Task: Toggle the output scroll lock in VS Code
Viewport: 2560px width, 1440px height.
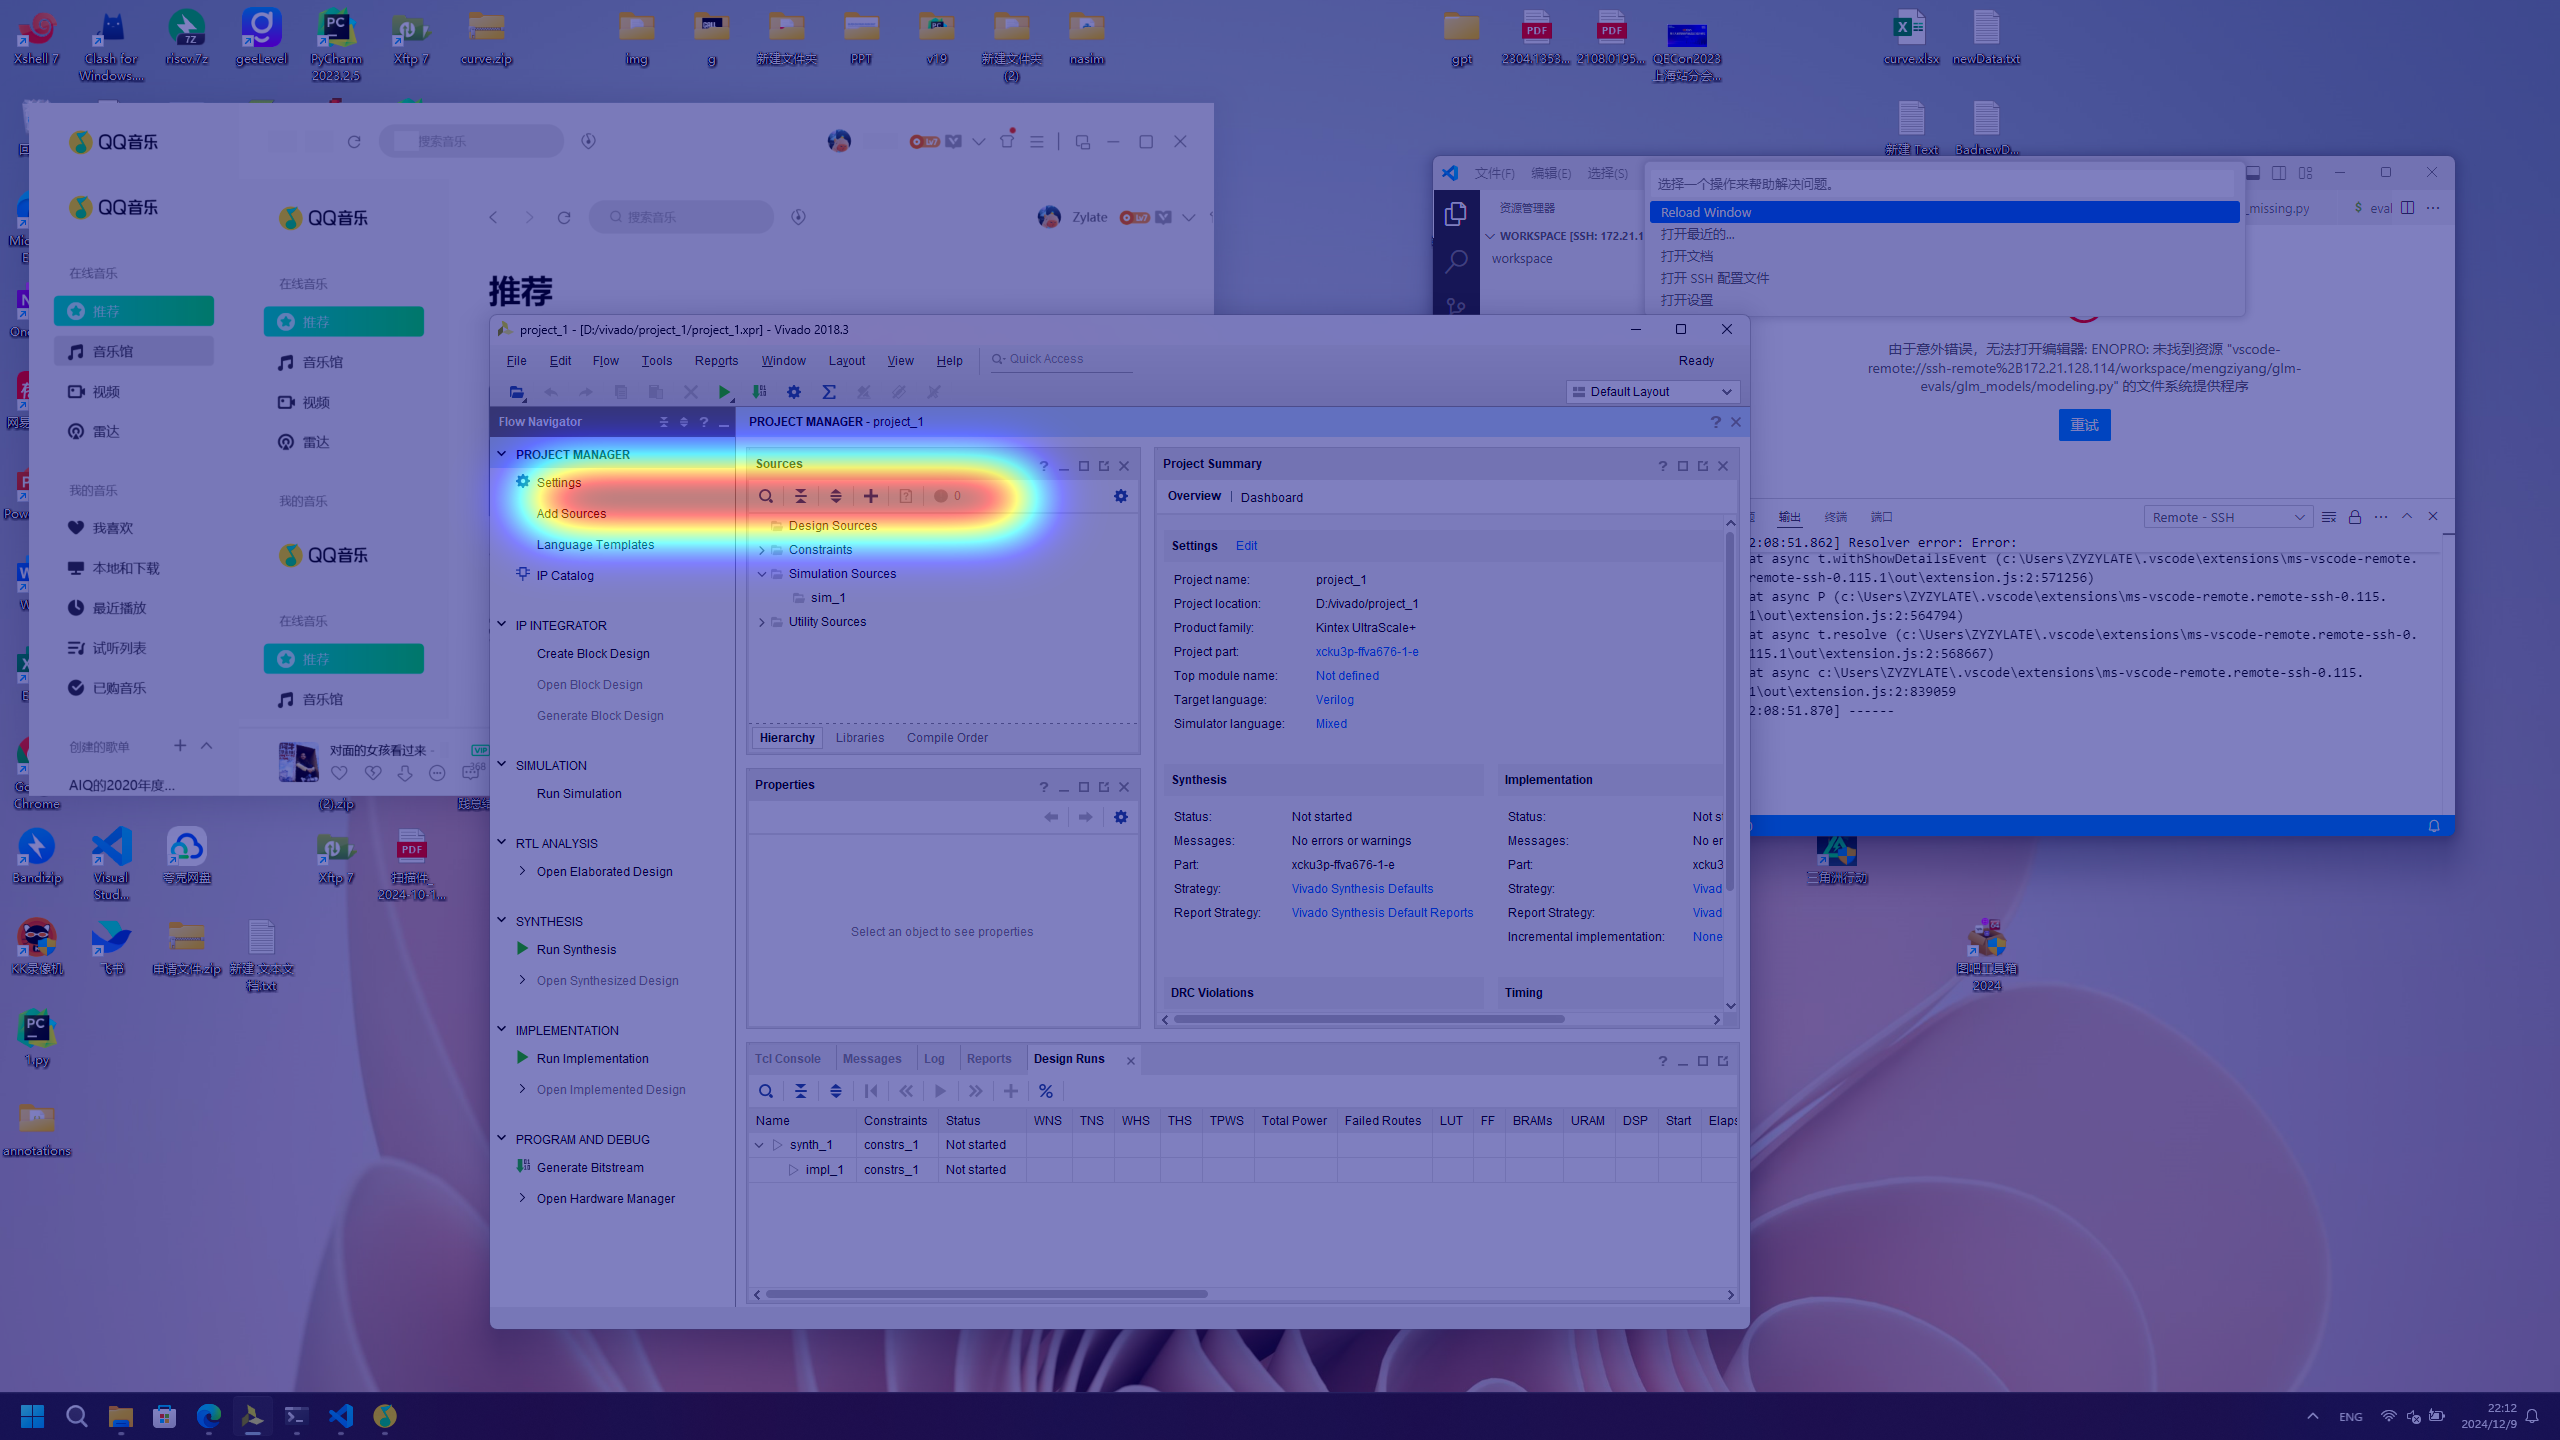Action: [x=2355, y=517]
